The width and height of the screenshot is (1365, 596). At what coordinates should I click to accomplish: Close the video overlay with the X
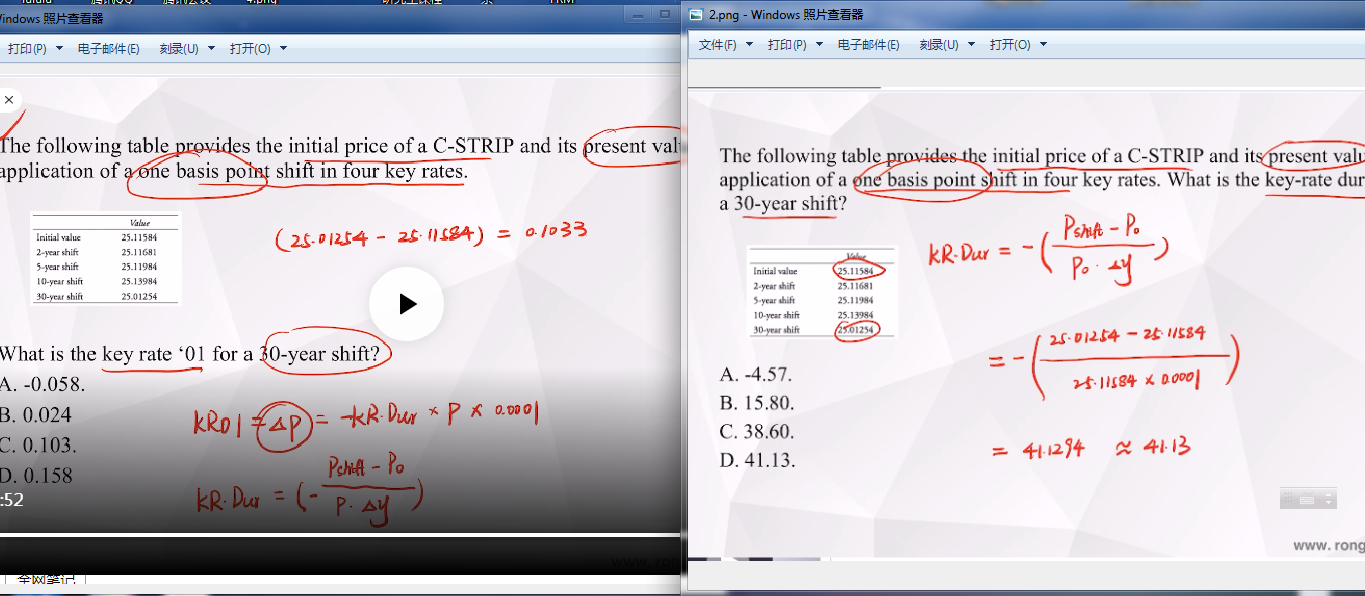tap(9, 100)
